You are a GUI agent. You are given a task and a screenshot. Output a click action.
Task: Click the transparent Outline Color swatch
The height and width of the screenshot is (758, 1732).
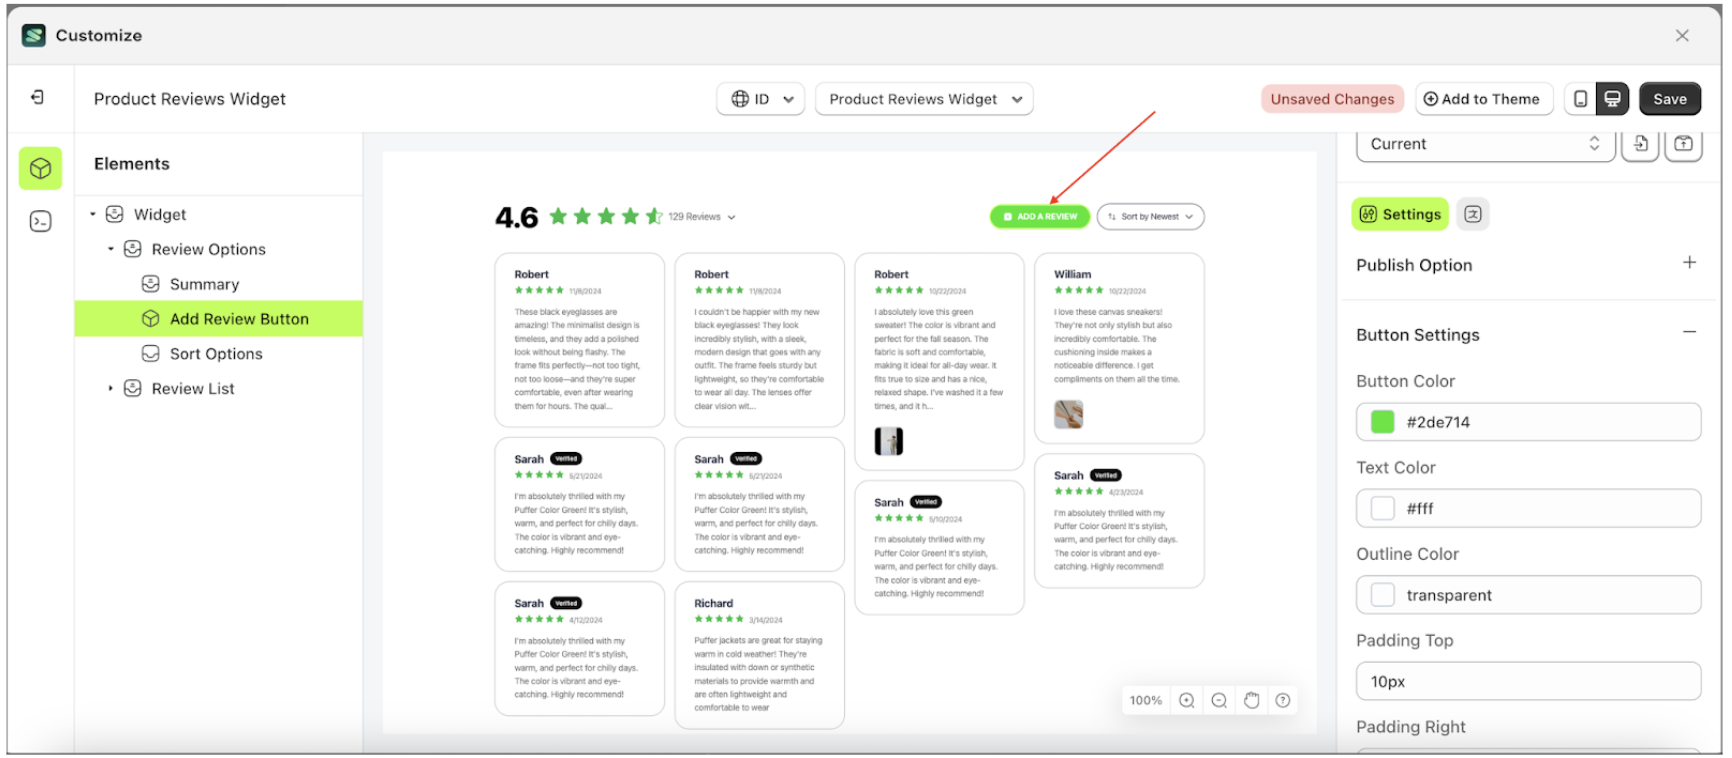click(x=1382, y=595)
